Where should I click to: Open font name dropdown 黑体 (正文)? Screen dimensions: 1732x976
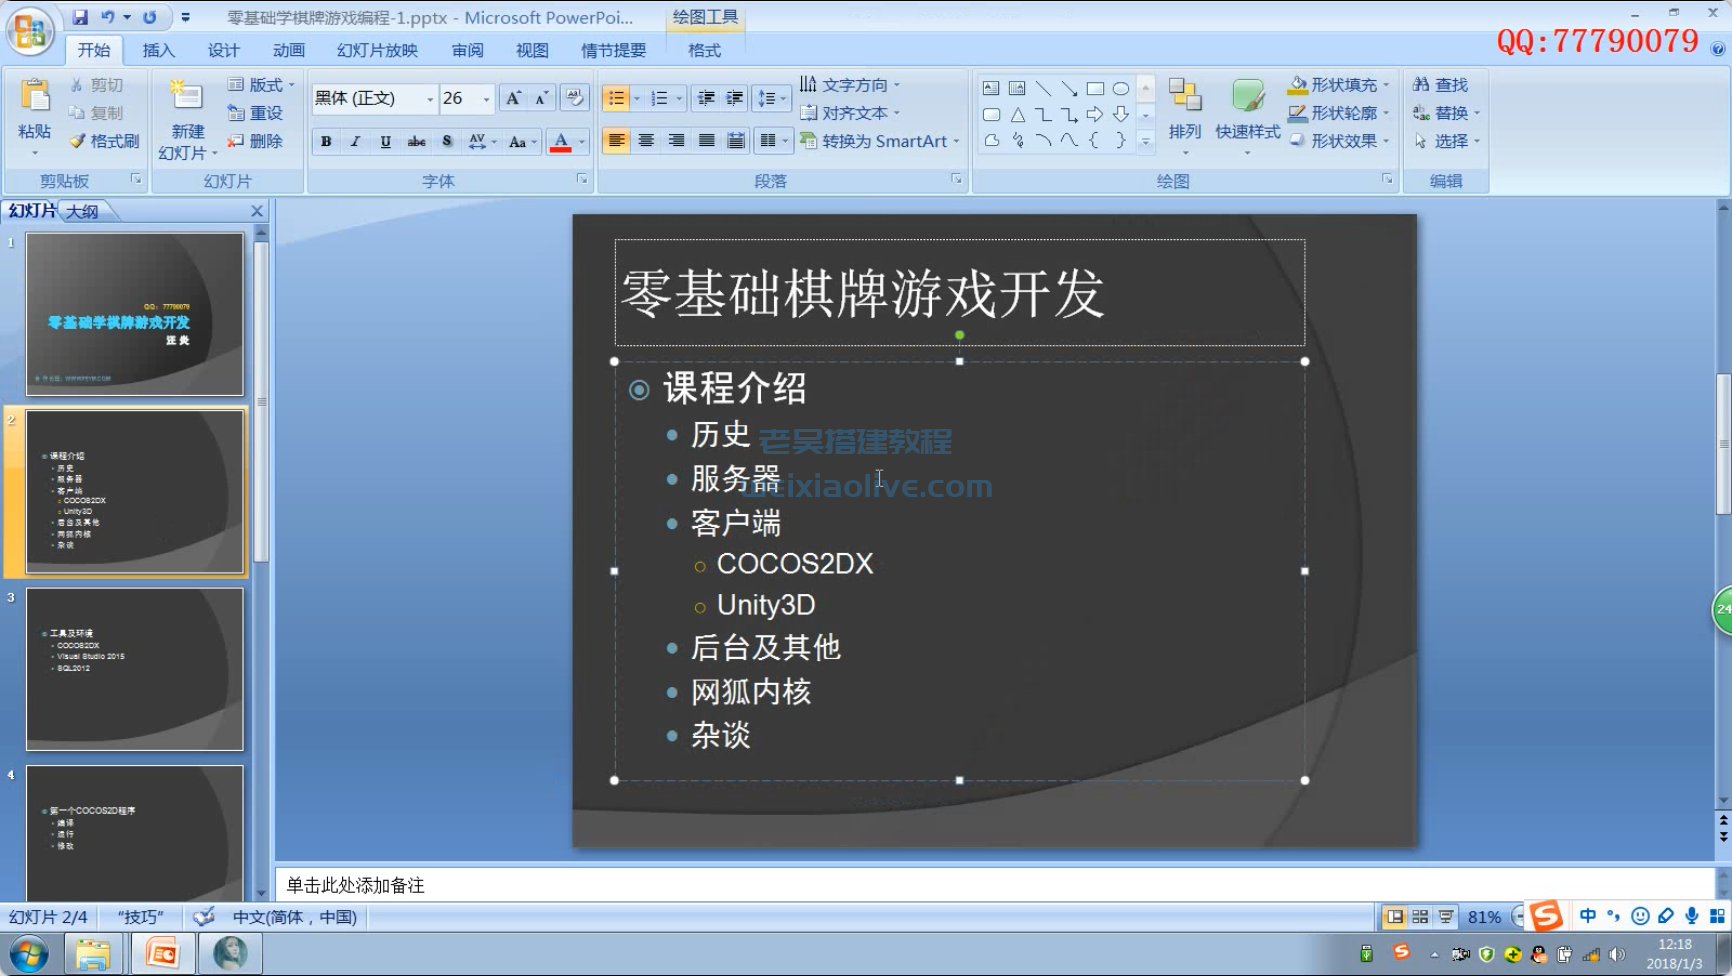pos(430,99)
